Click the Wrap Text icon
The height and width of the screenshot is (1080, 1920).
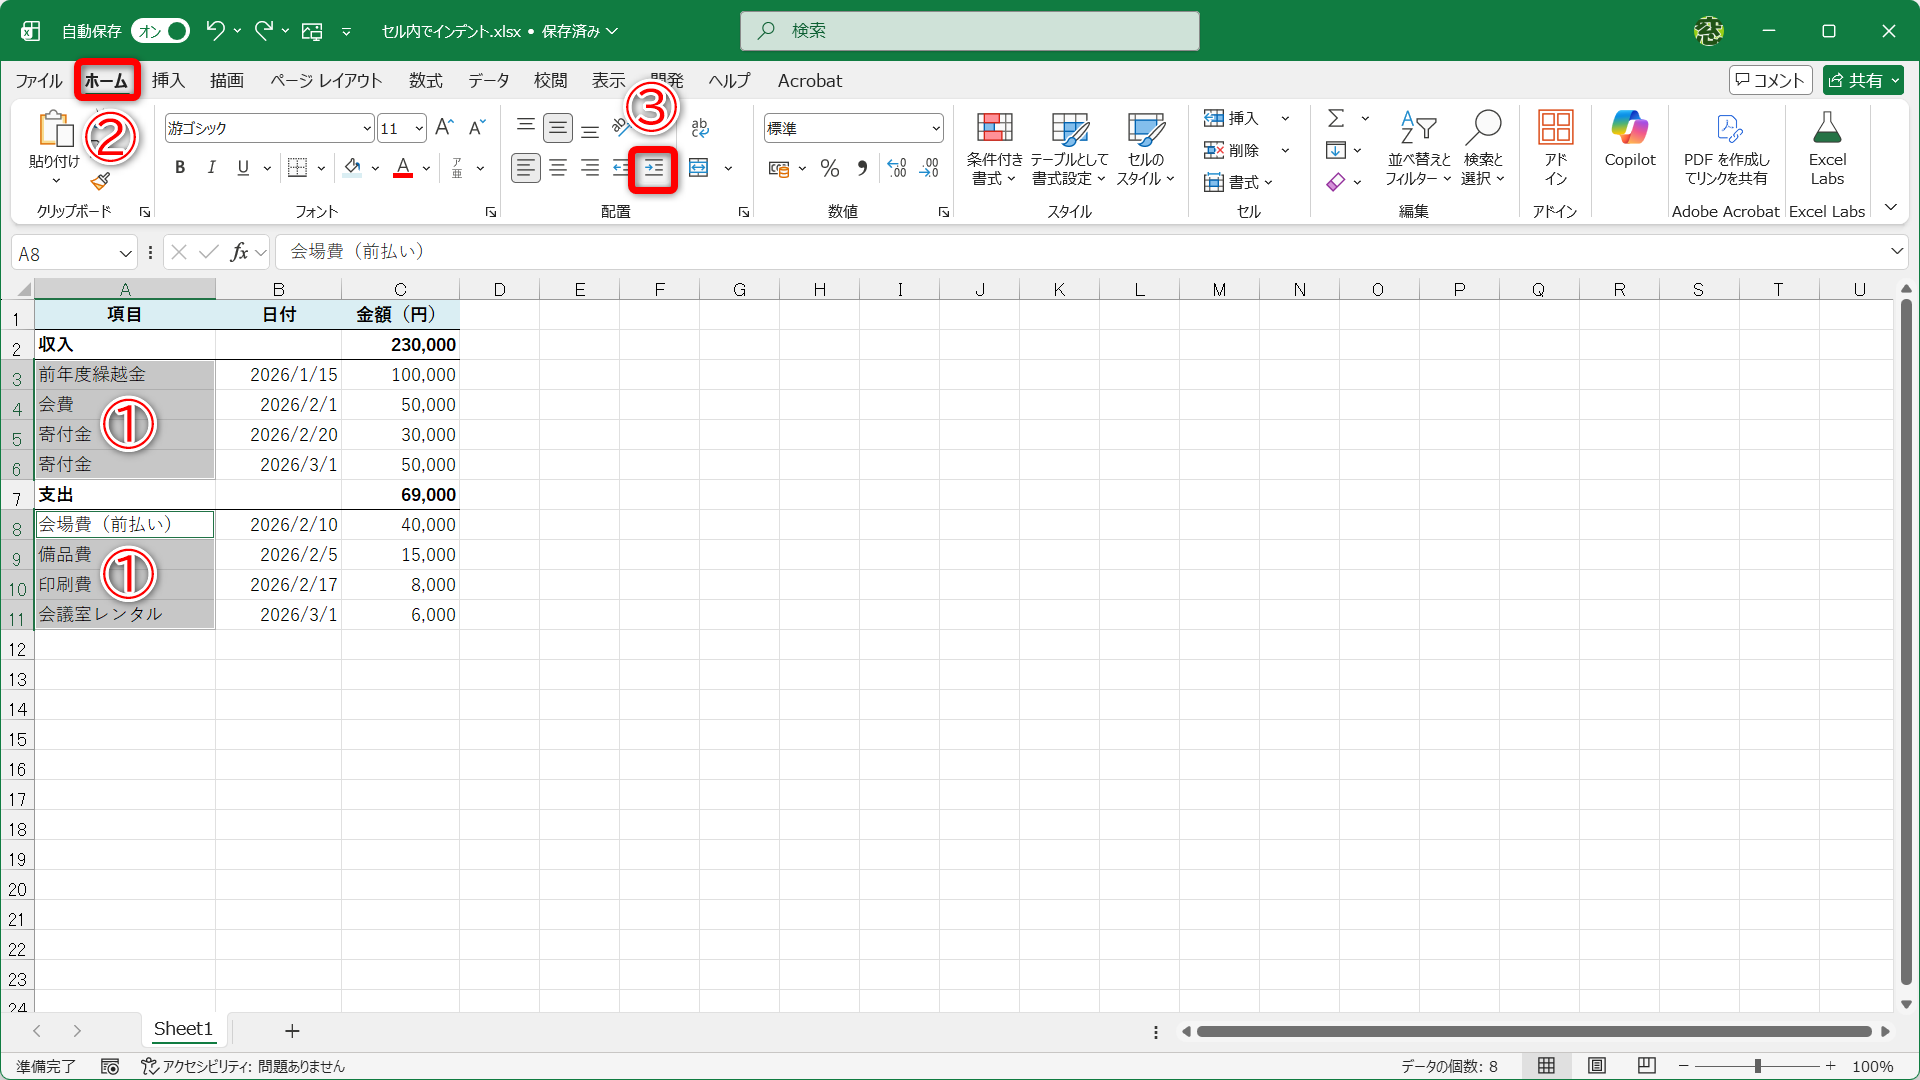[x=700, y=127]
